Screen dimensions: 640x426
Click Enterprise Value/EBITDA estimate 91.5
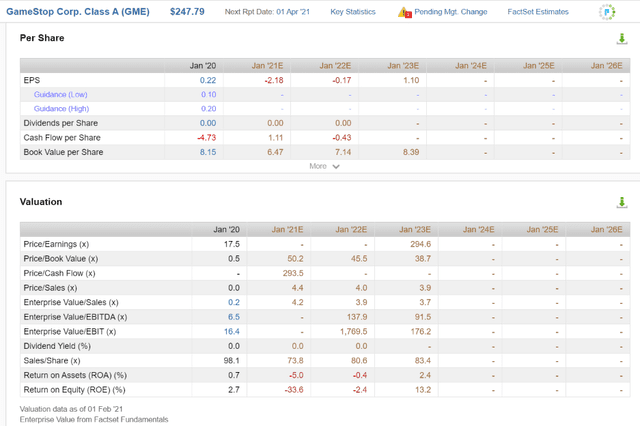click(423, 317)
